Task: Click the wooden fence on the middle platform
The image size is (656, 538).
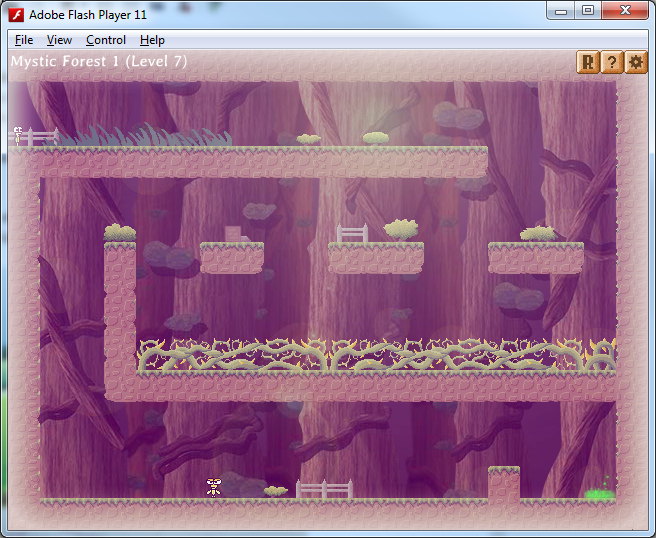Action: pos(352,233)
